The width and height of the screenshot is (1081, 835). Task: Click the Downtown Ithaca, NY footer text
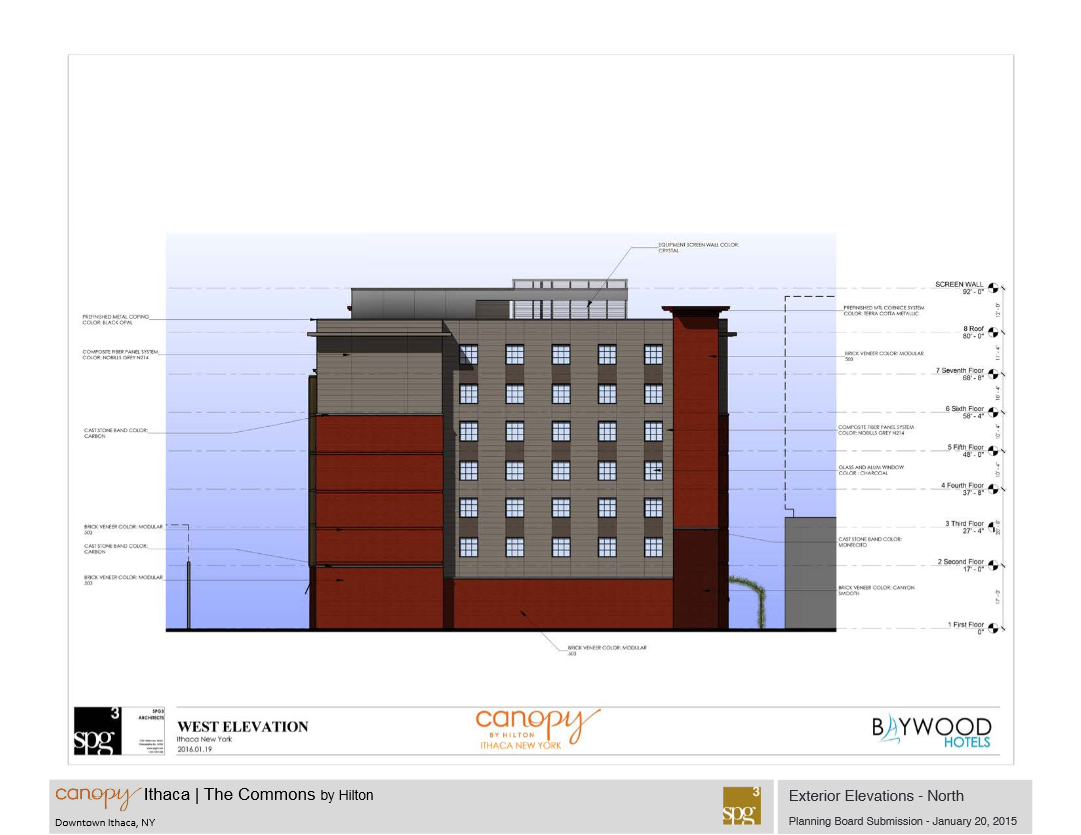(x=105, y=822)
